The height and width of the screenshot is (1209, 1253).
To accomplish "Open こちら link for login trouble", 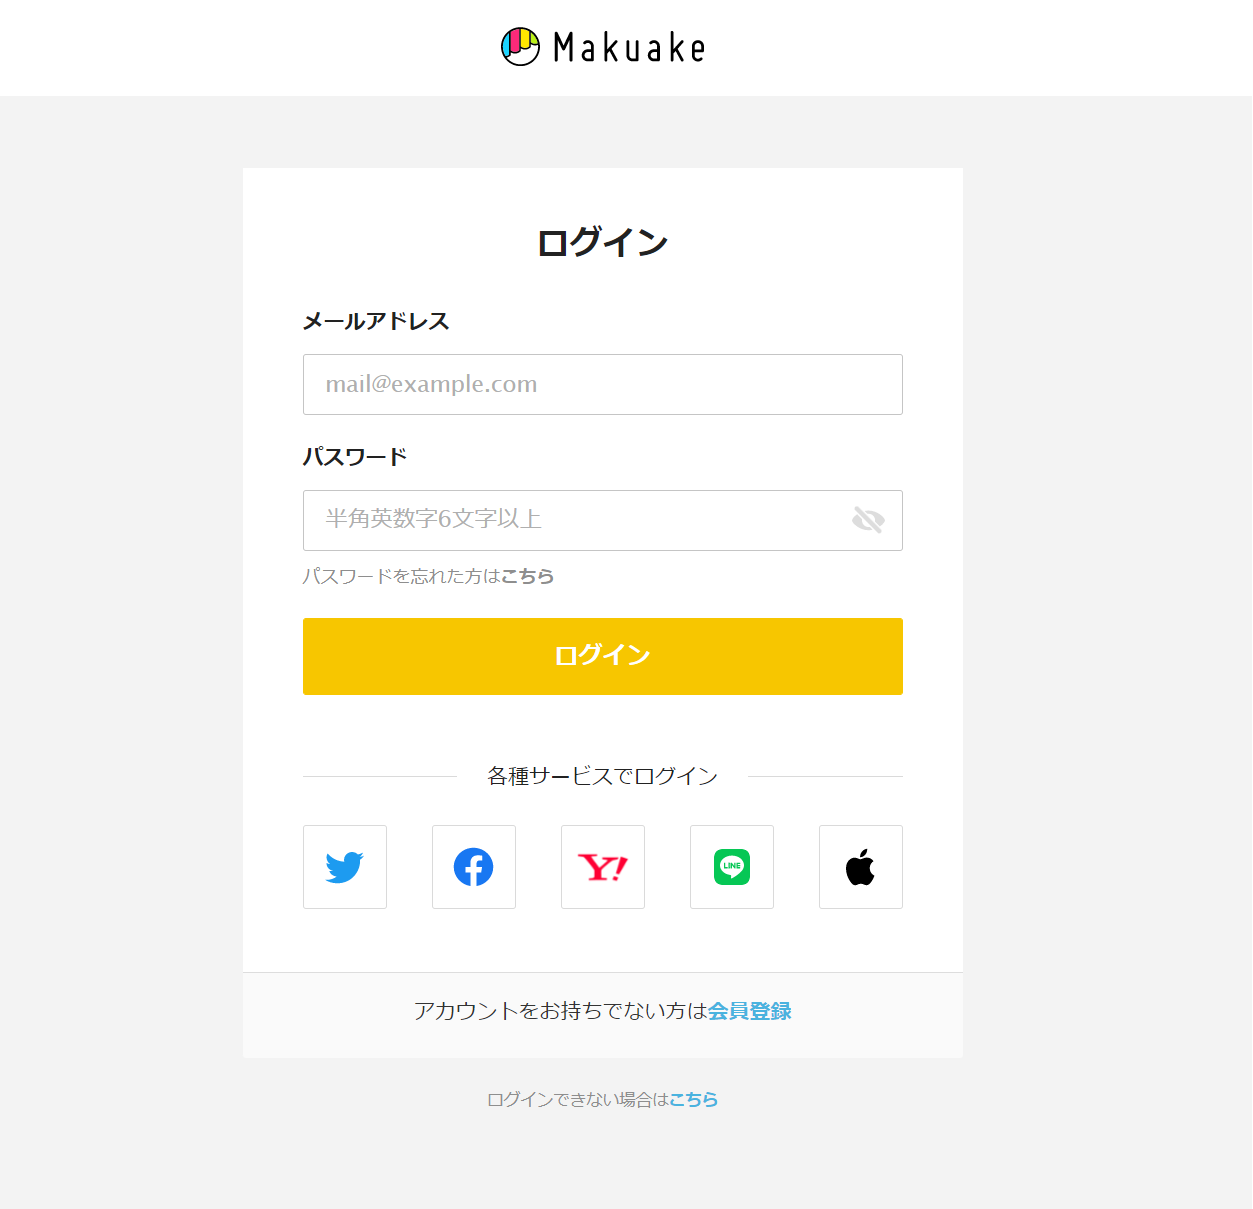I will [x=694, y=1099].
